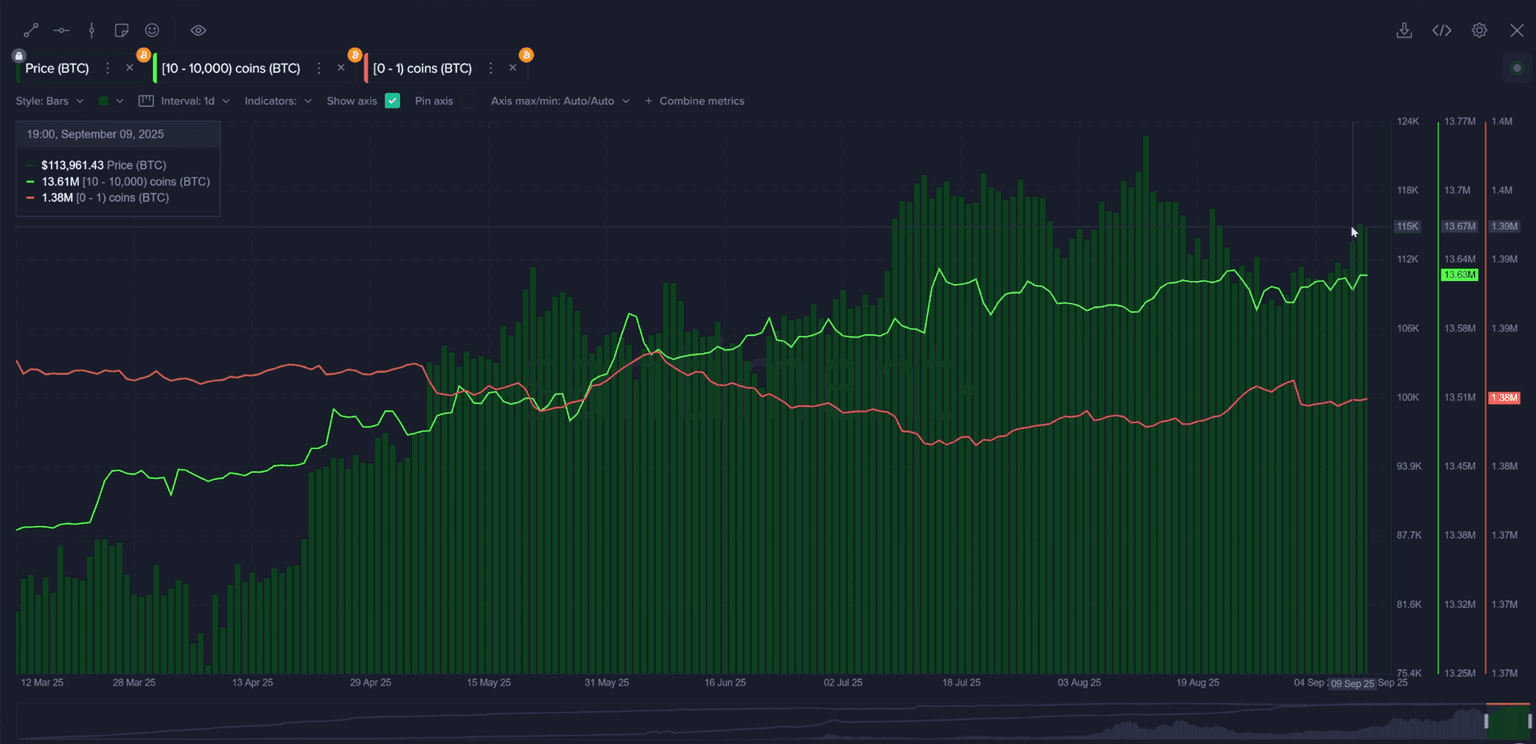Add a sticky note to chart
Image resolution: width=1536 pixels, height=744 pixels.
point(122,31)
